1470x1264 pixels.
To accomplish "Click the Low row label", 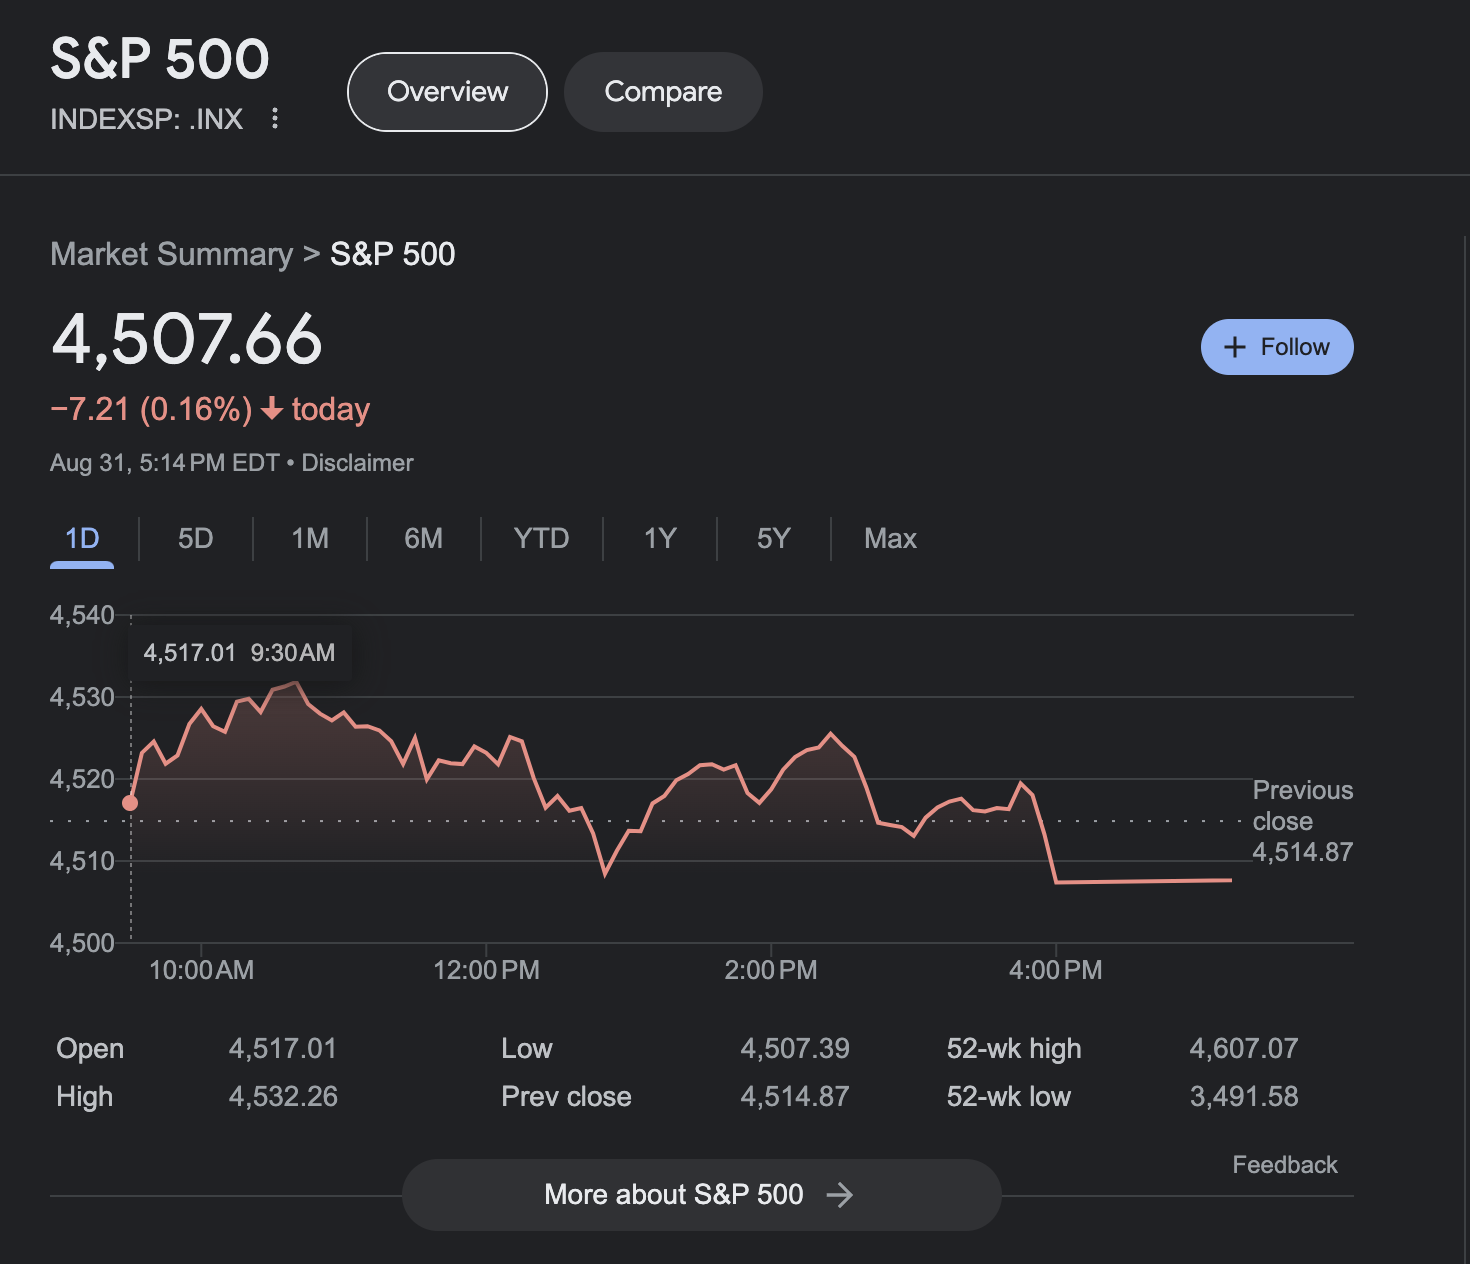I will (x=527, y=1048).
